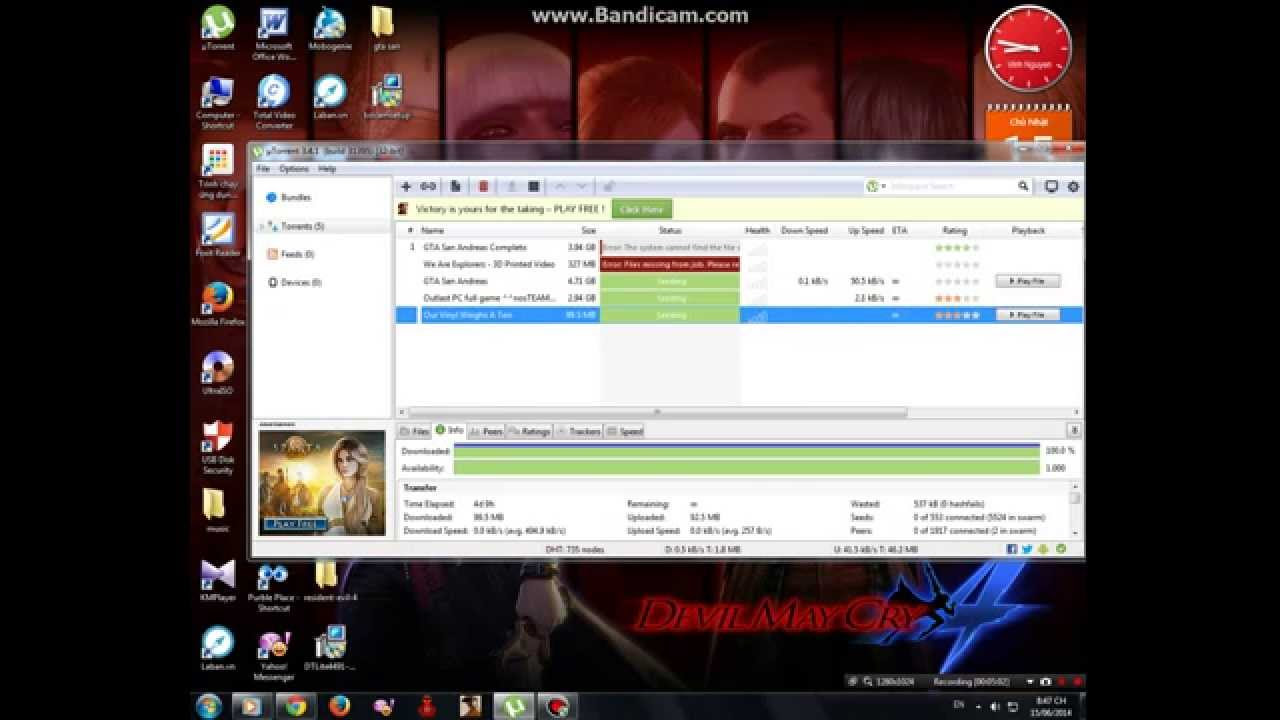Click the Availability bar in Info tab
Image resolution: width=1280 pixels, height=720 pixels.
point(747,467)
